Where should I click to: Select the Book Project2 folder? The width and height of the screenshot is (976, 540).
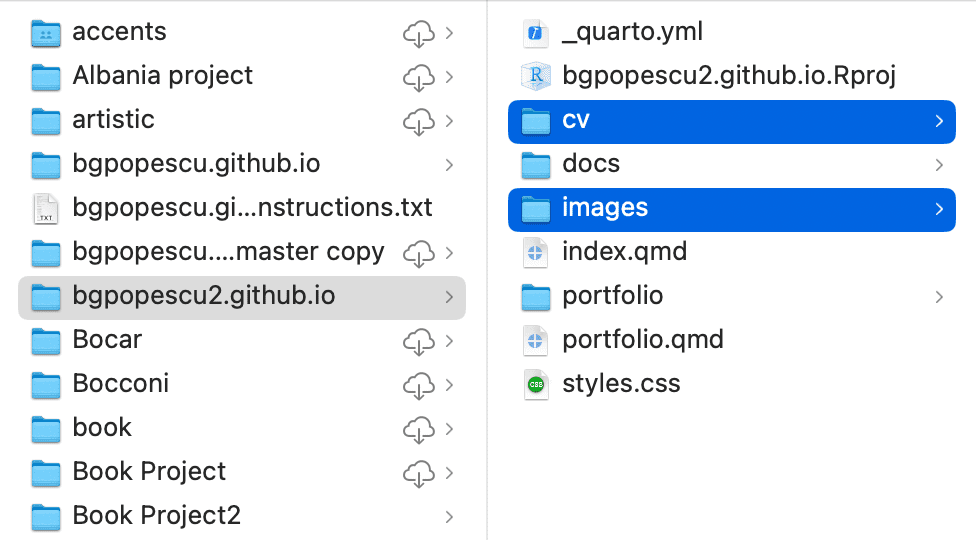point(156,516)
